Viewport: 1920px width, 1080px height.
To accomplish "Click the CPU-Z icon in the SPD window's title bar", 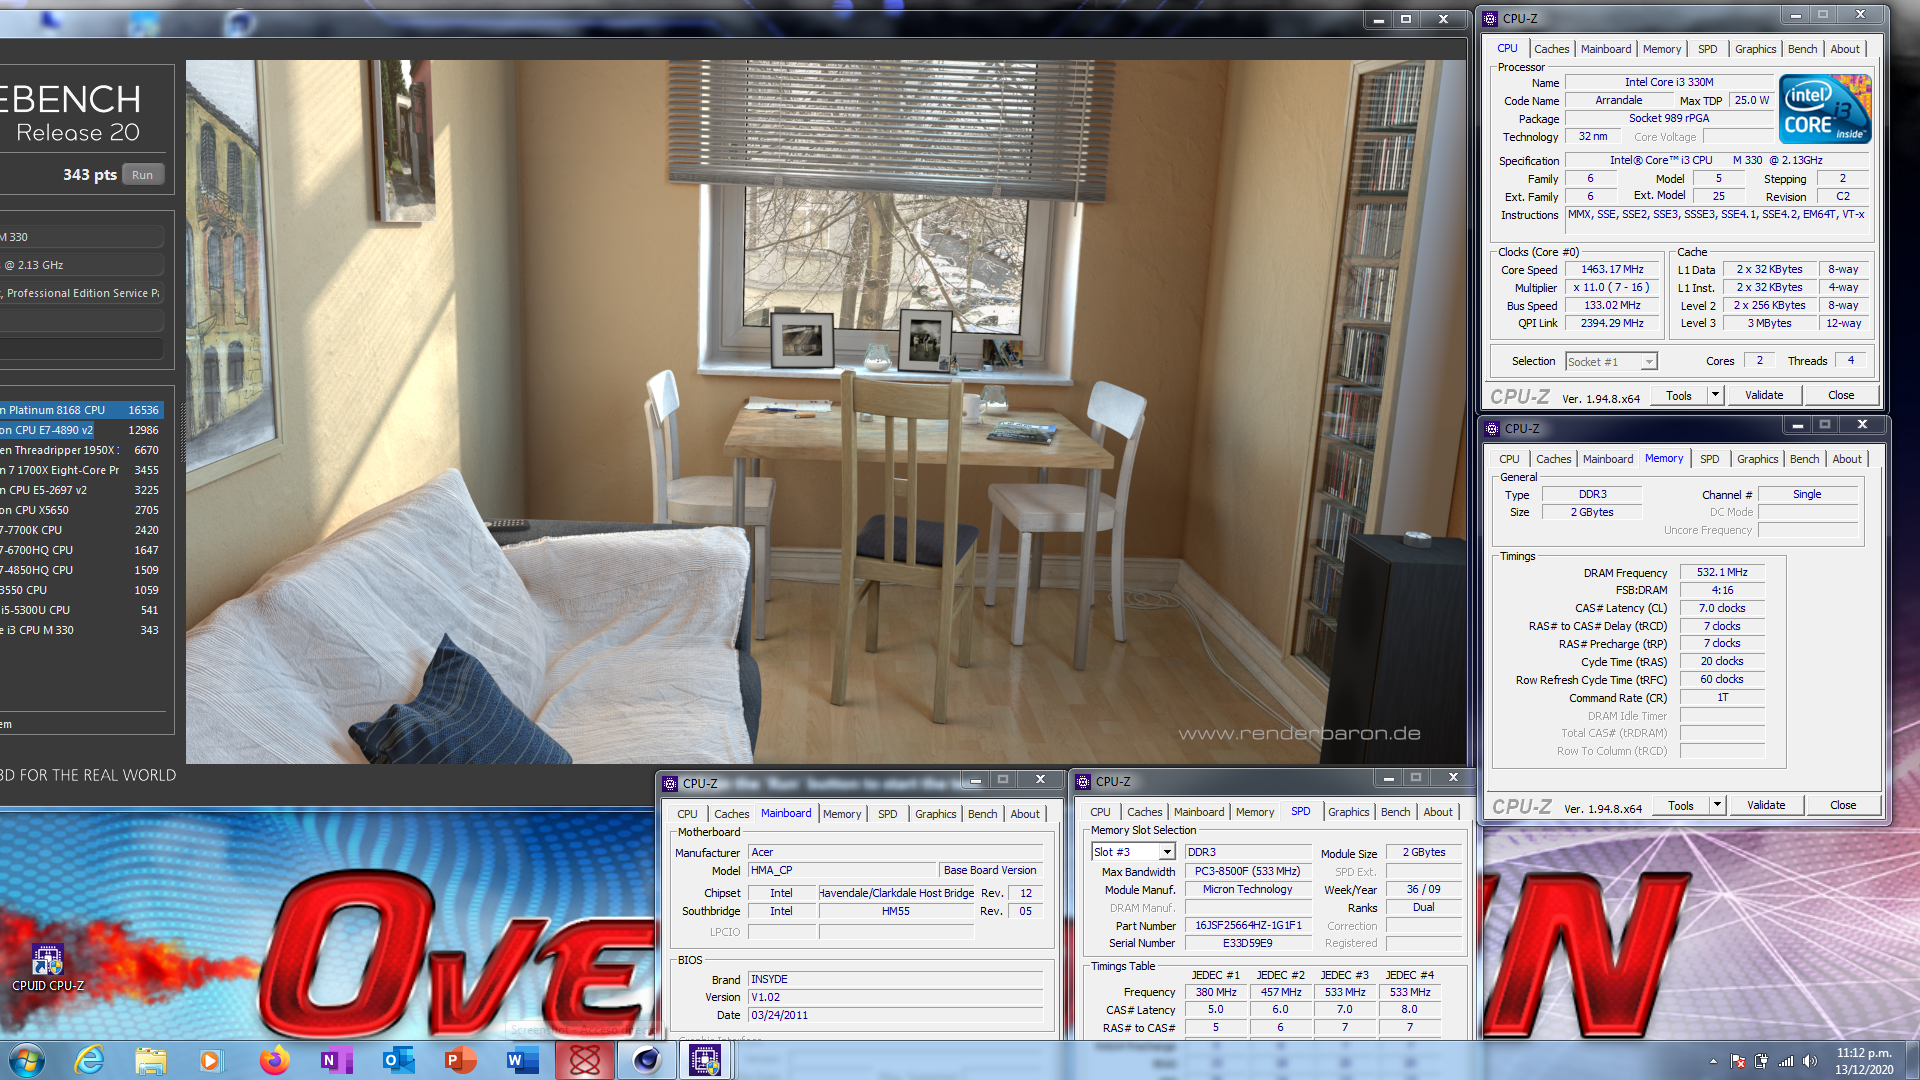I will point(1083,782).
